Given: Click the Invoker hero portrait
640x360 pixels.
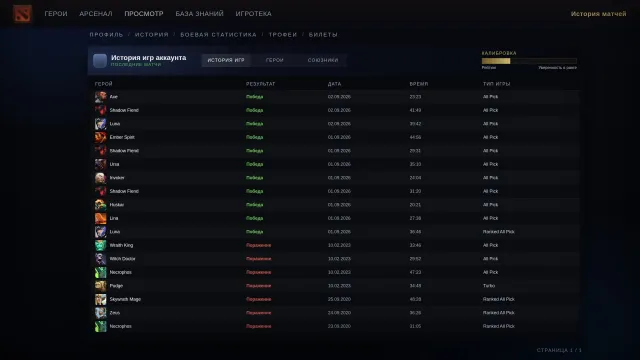Looking at the screenshot, I should coord(100,178).
